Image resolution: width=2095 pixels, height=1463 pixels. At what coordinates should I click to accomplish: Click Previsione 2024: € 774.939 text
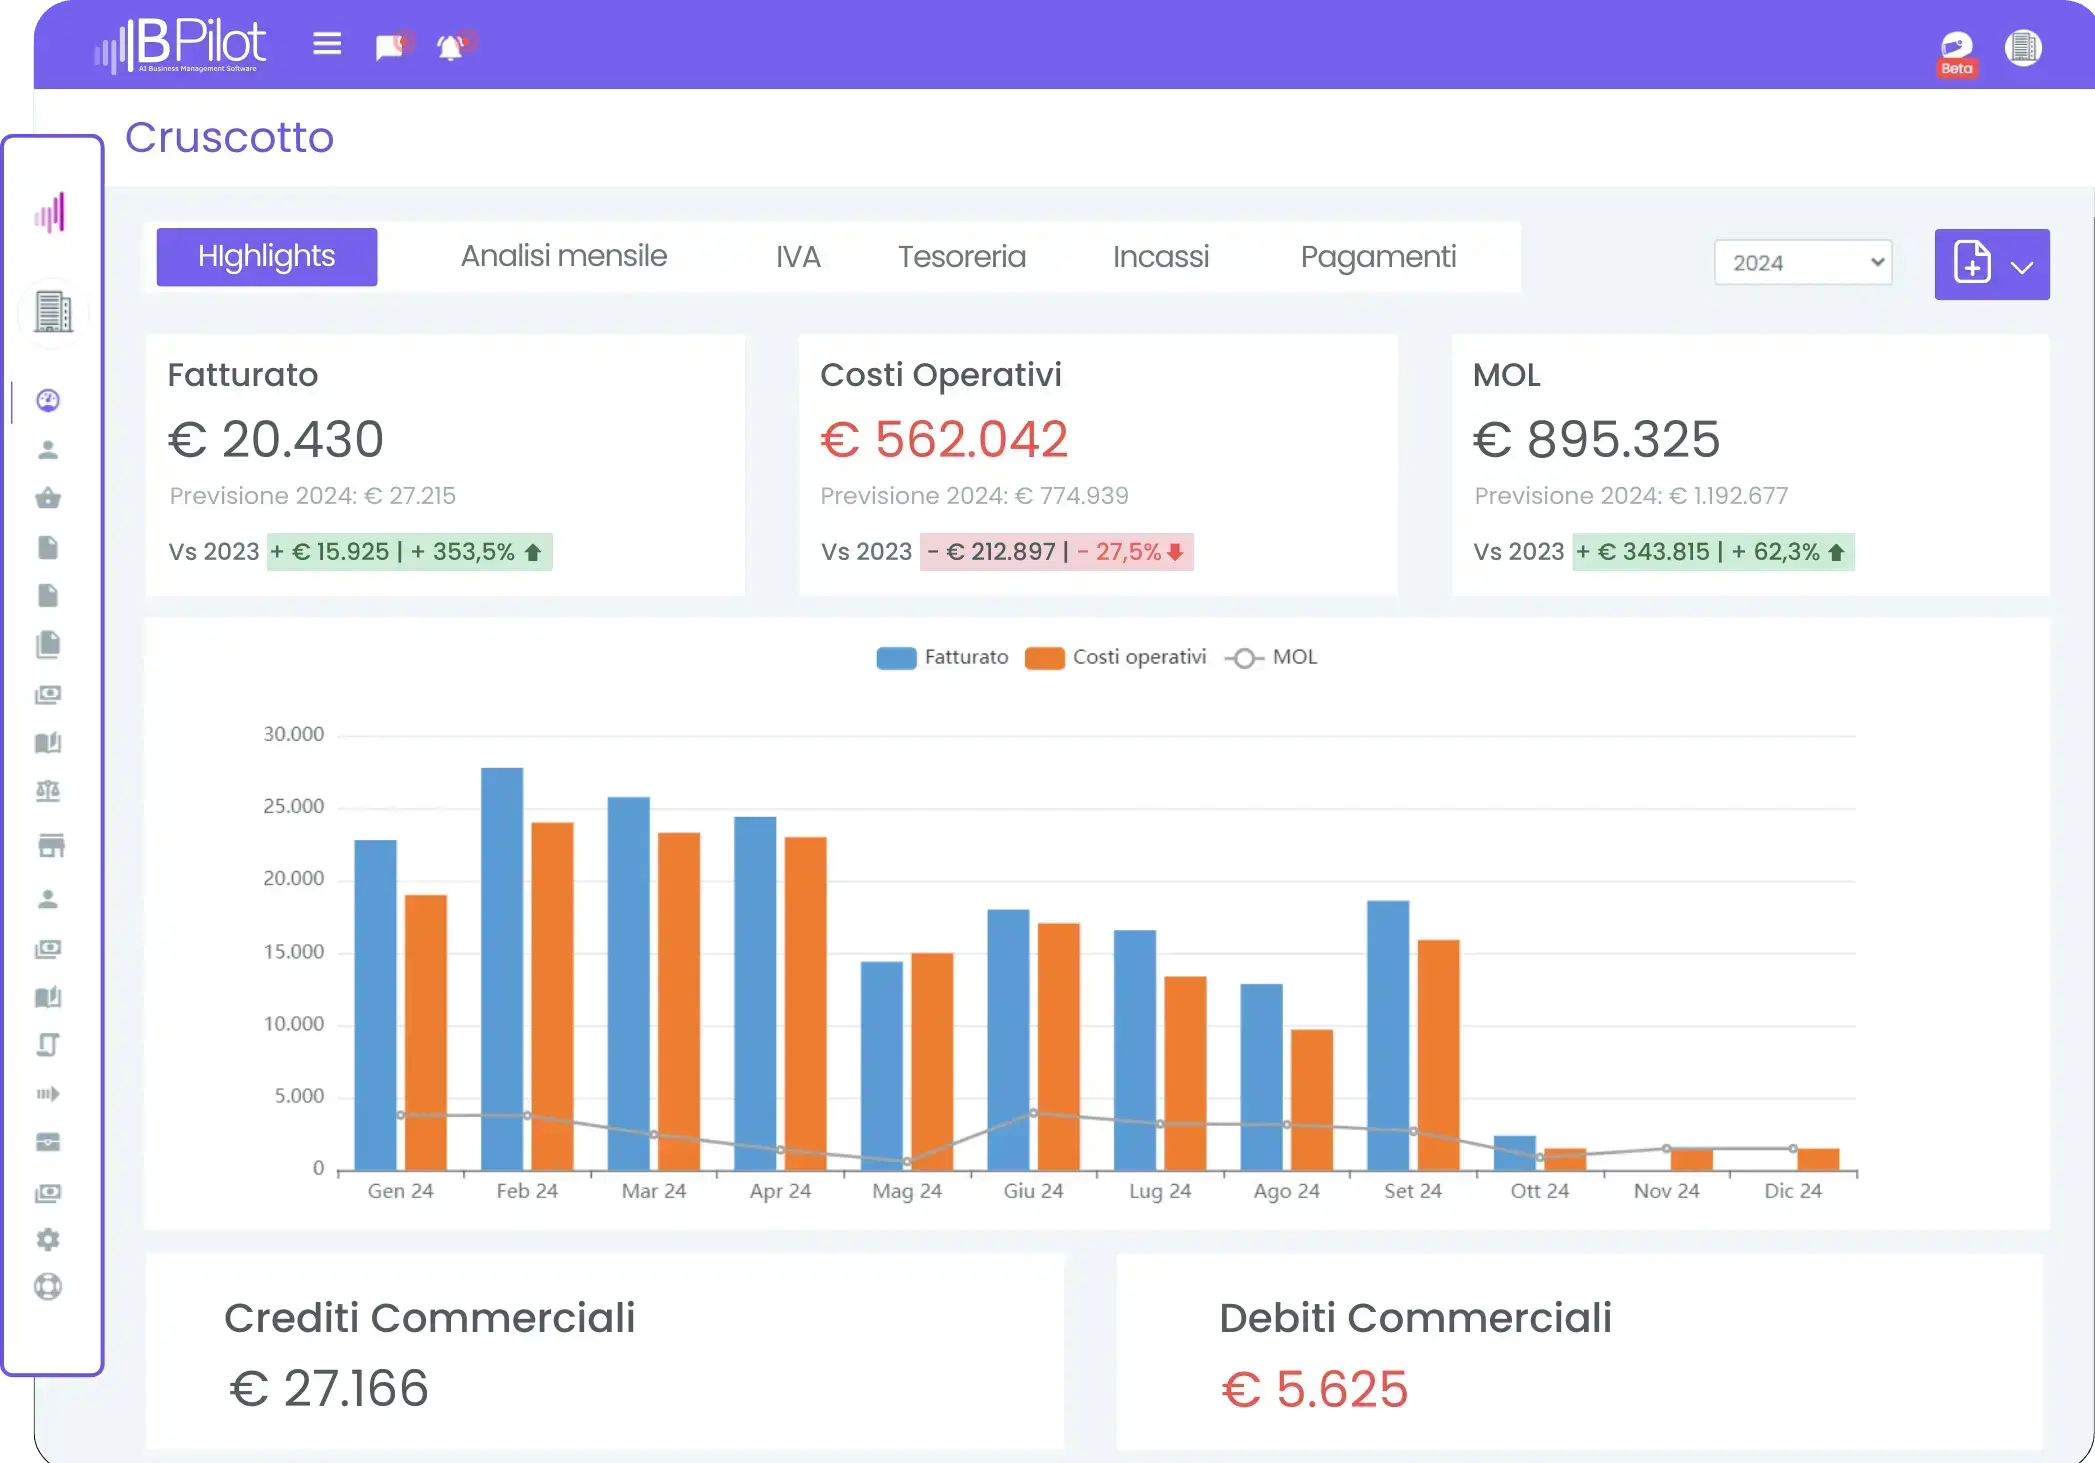pos(974,496)
